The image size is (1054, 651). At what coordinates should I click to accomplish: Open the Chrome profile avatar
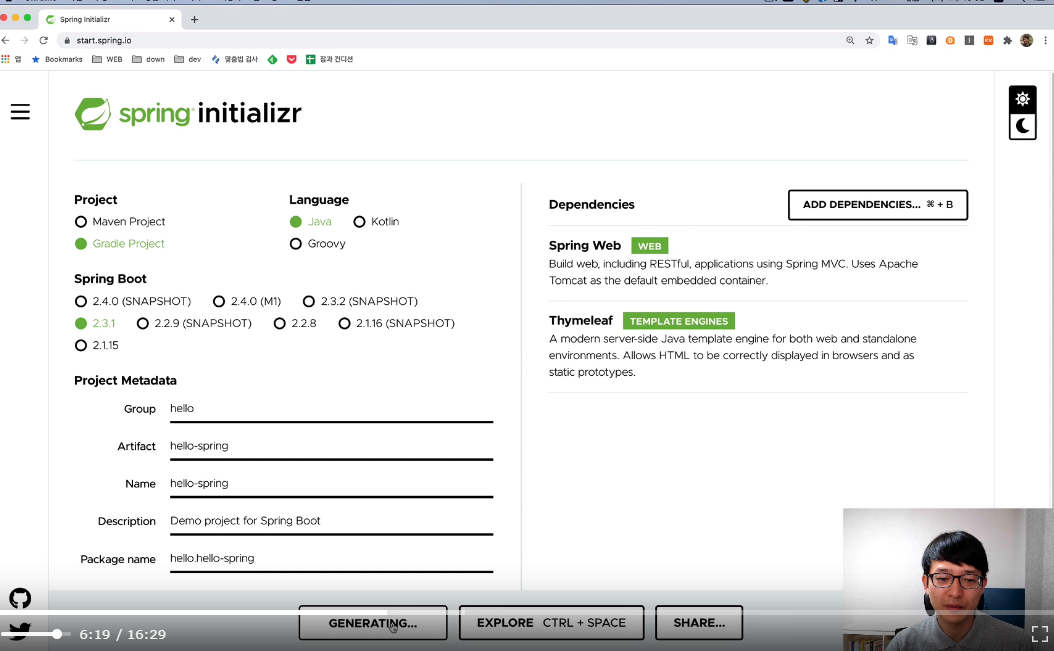[x=1026, y=40]
